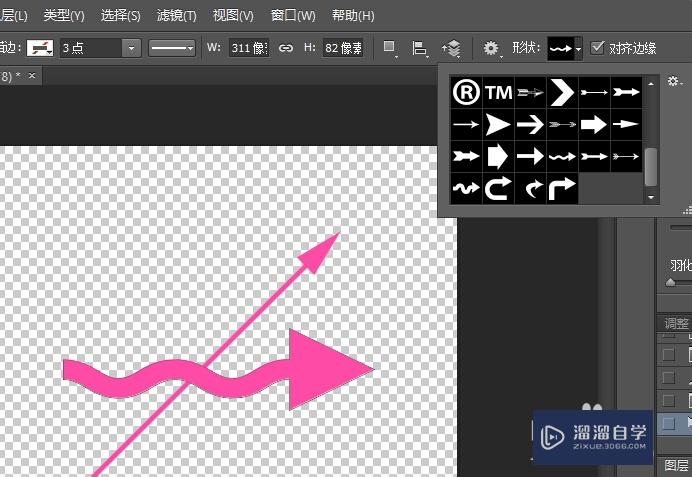
Task: Open the 视图(V) menu
Action: [x=233, y=16]
